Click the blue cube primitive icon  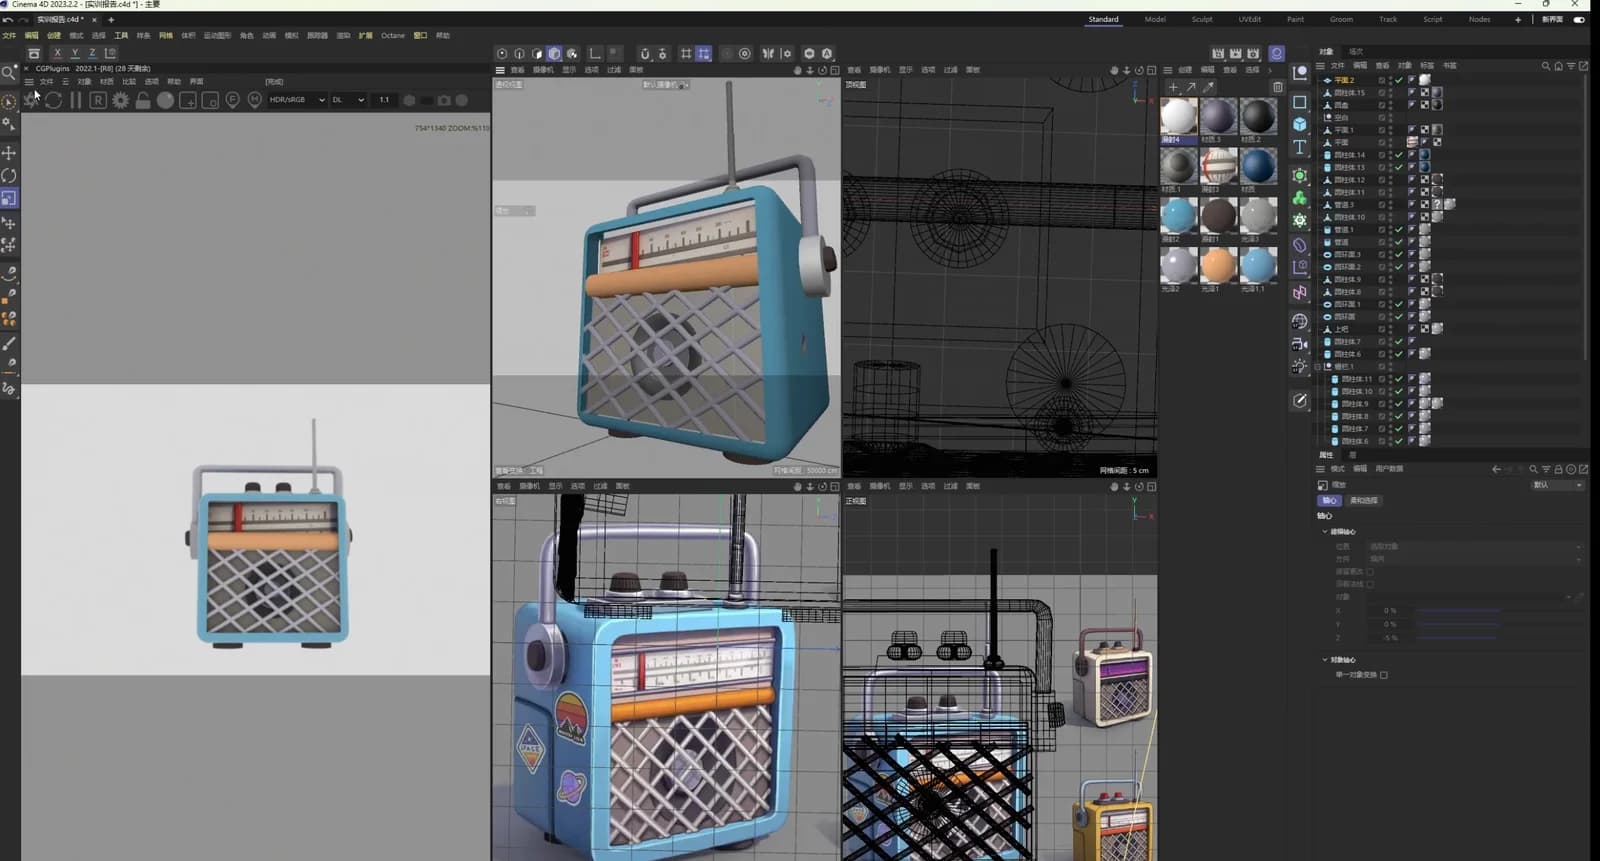(x=1300, y=124)
